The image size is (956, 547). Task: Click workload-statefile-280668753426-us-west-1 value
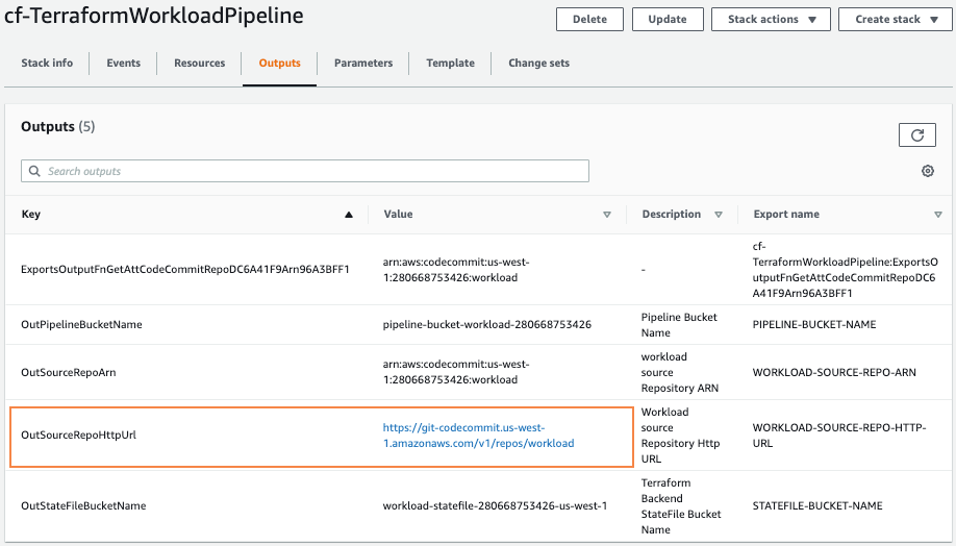point(495,506)
